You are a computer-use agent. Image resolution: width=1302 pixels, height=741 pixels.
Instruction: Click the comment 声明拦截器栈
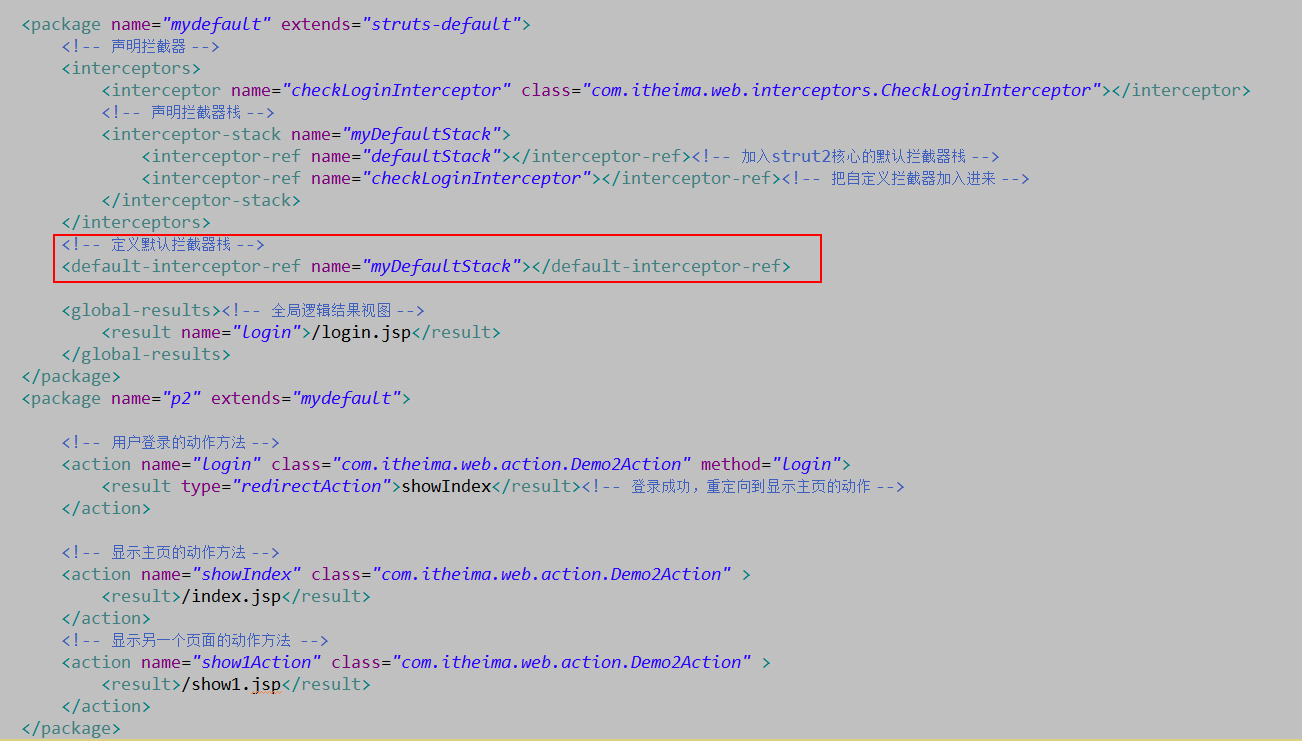(188, 112)
